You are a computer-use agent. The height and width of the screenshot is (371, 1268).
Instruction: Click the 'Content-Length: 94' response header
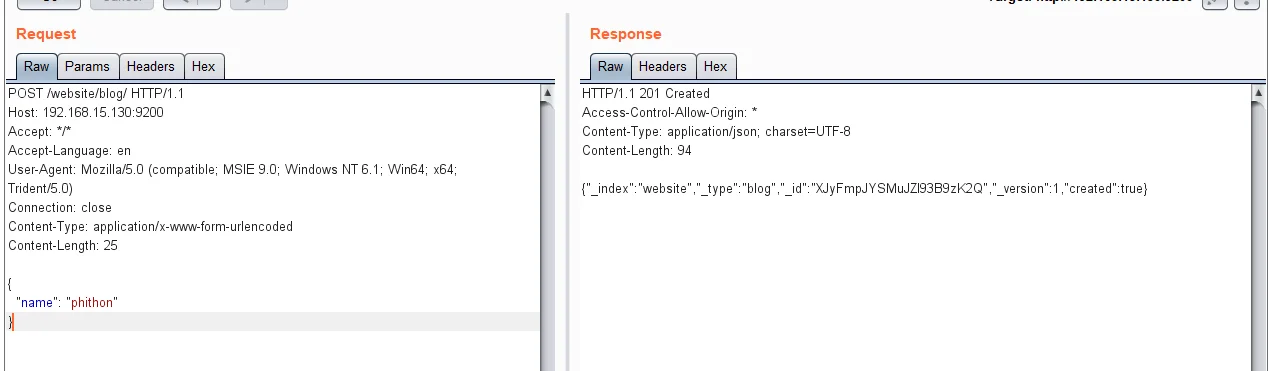click(x=637, y=150)
